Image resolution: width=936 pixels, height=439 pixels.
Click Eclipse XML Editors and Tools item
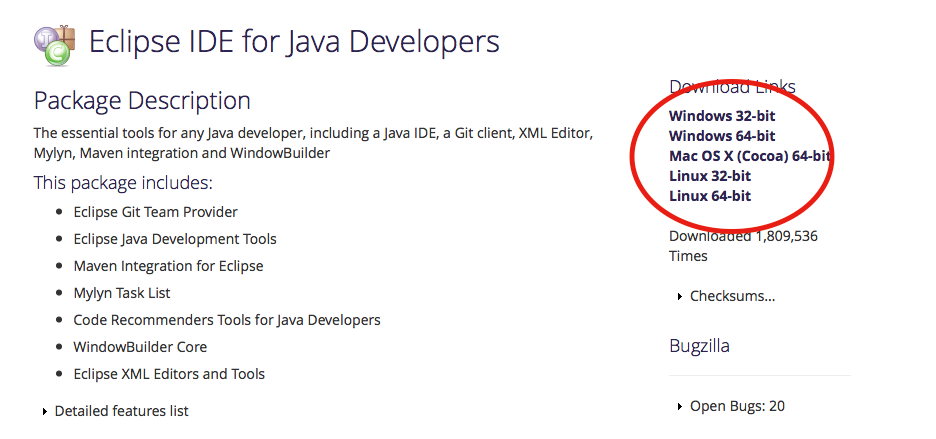(x=169, y=374)
